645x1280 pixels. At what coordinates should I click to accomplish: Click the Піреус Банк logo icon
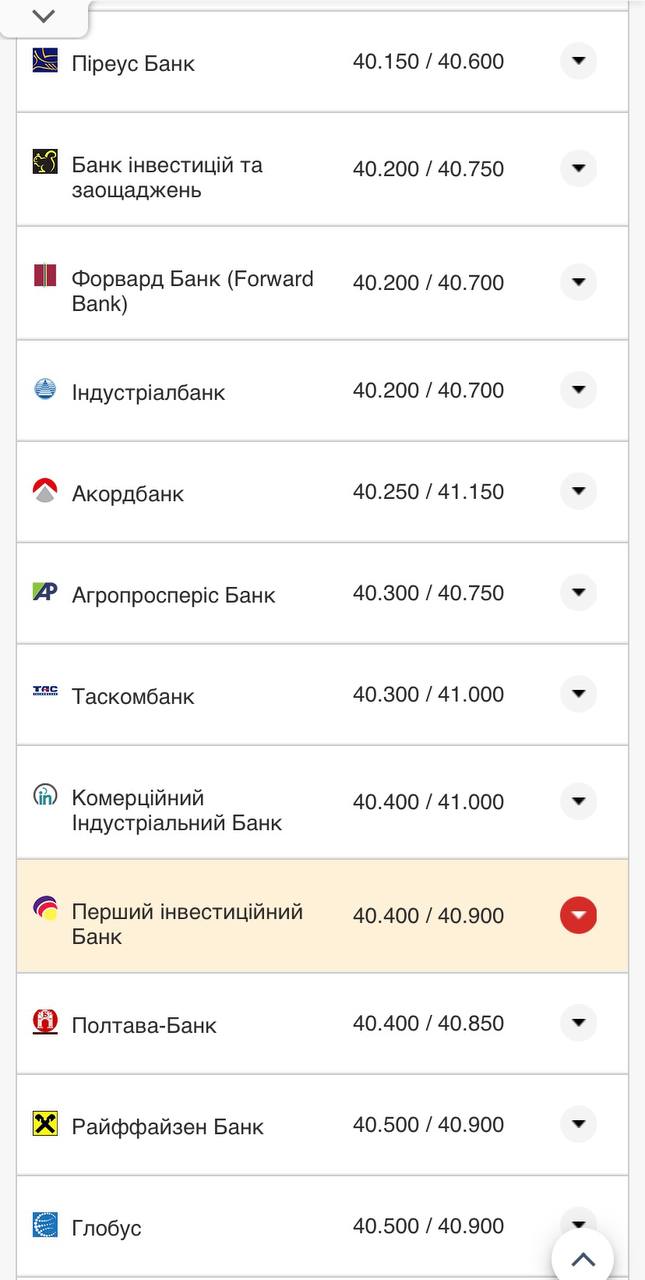click(x=44, y=59)
